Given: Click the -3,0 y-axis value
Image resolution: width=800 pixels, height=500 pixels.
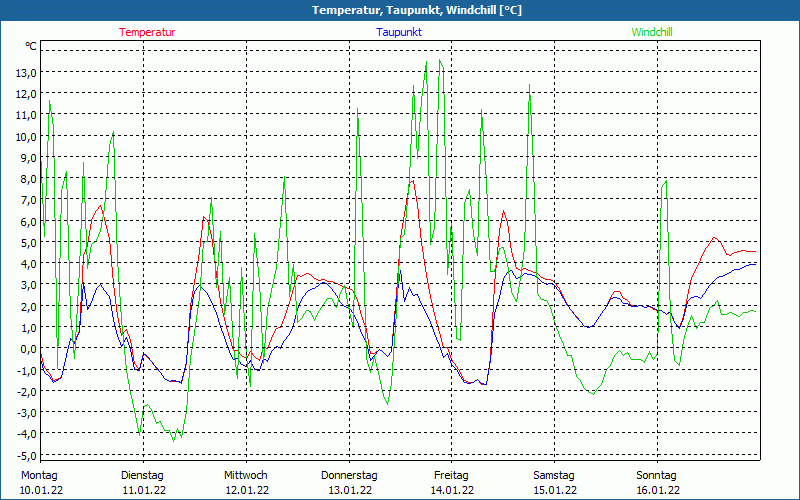Looking at the screenshot, I should point(26,412).
